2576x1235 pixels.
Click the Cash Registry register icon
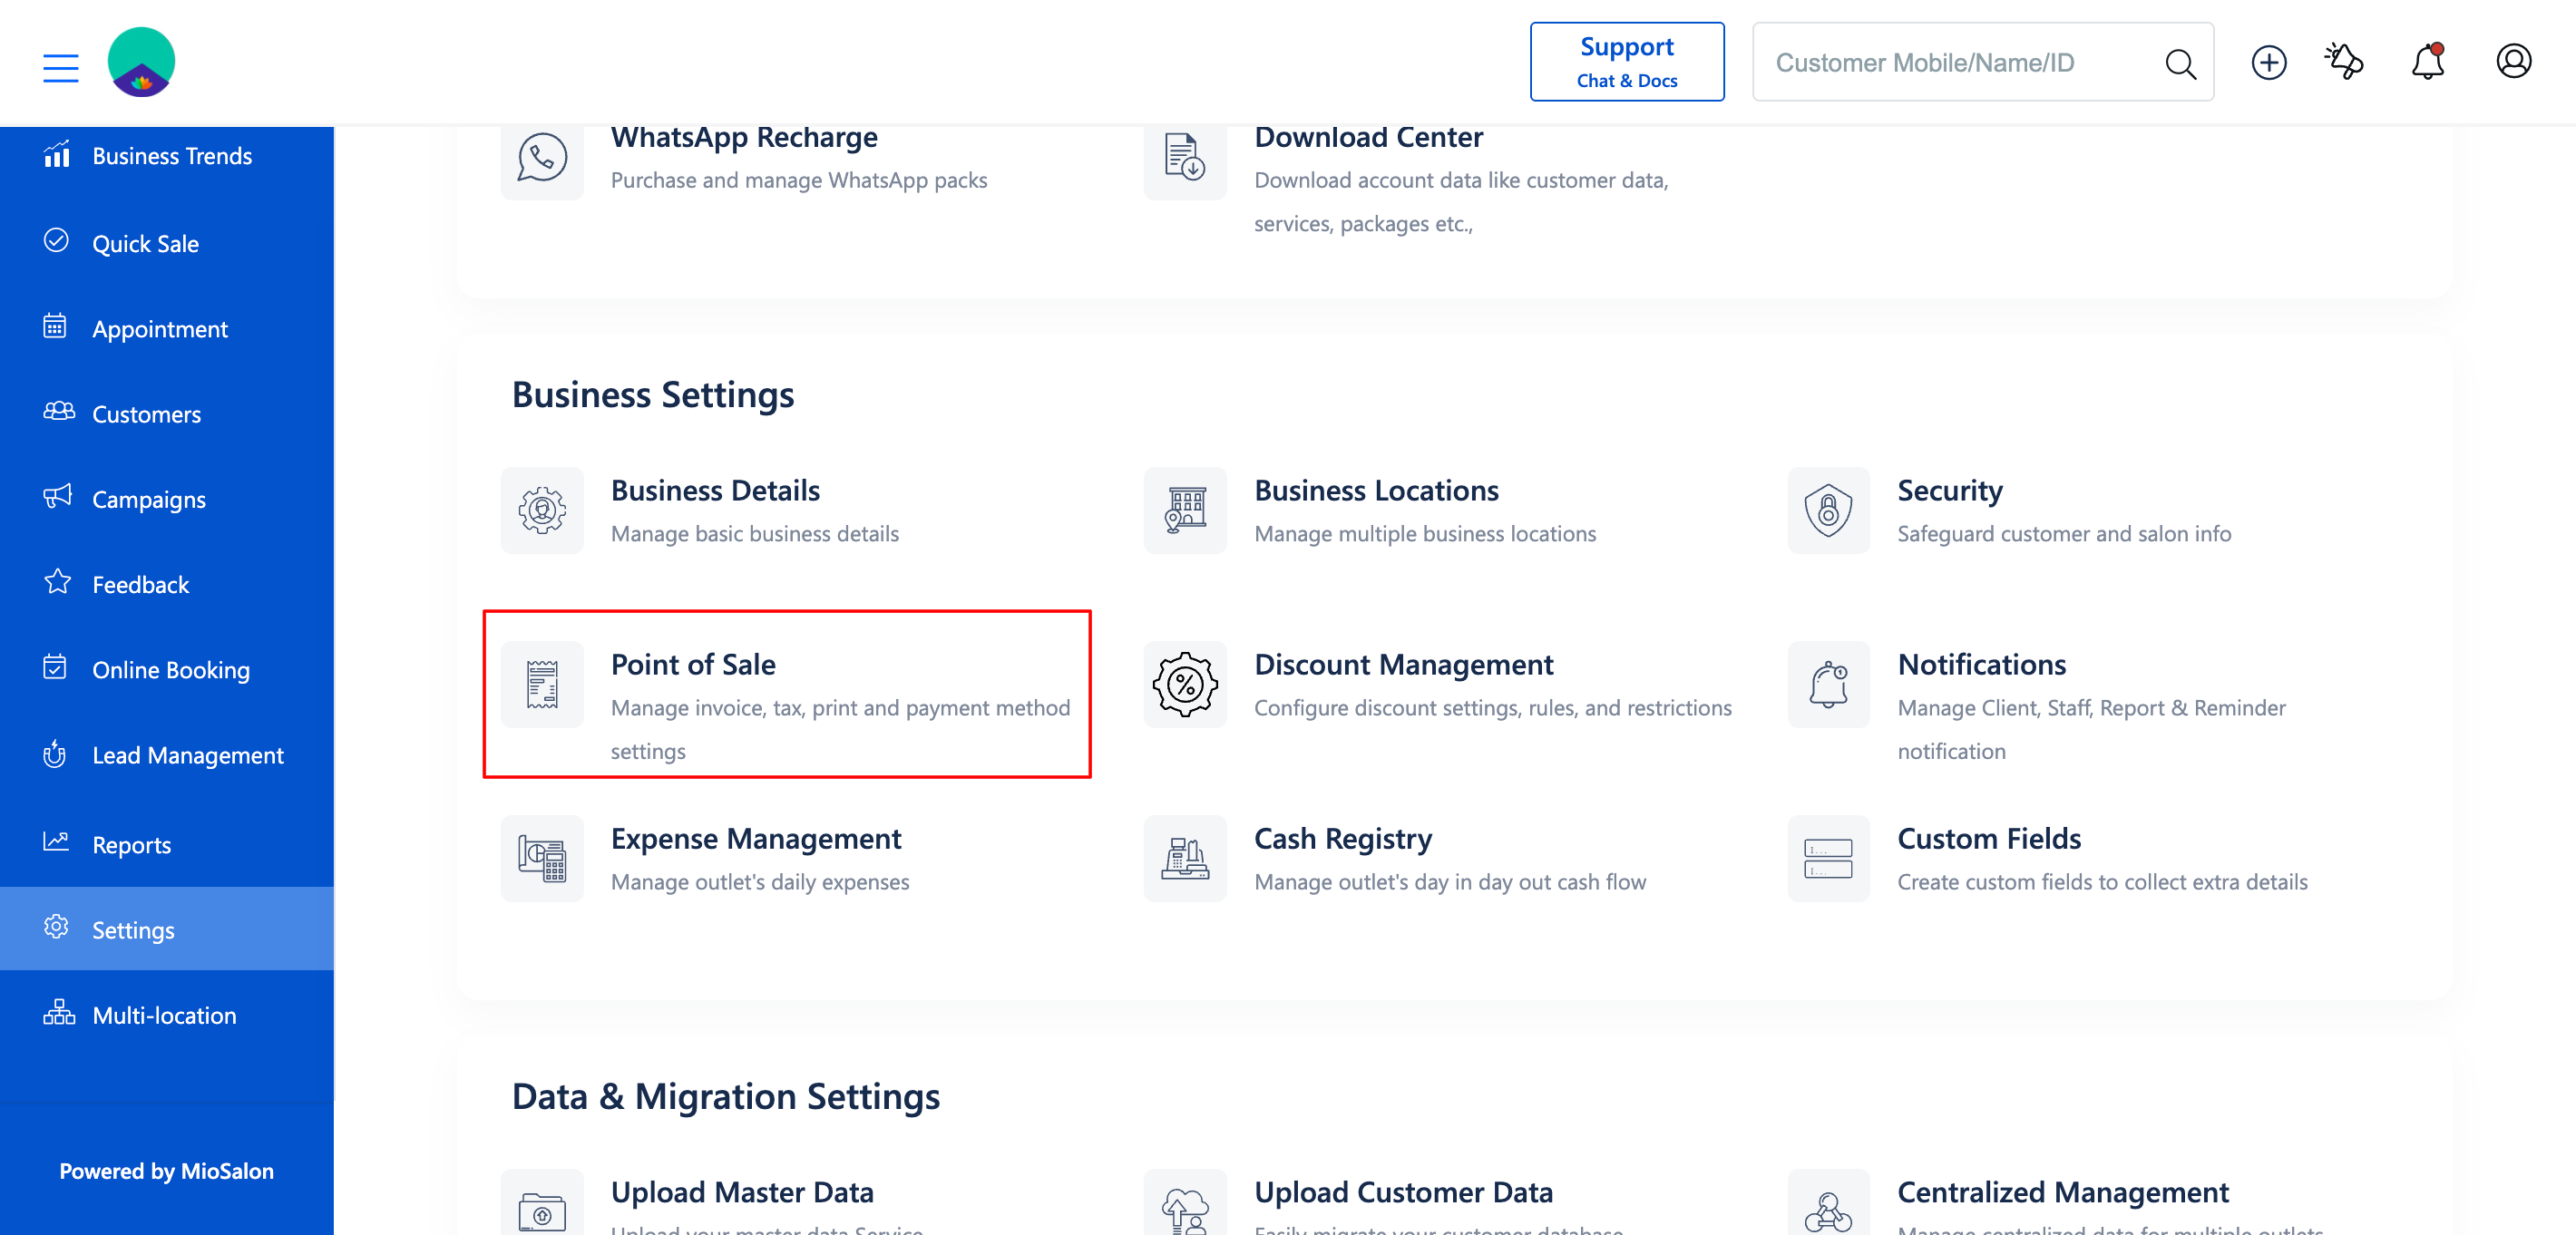[1185, 858]
